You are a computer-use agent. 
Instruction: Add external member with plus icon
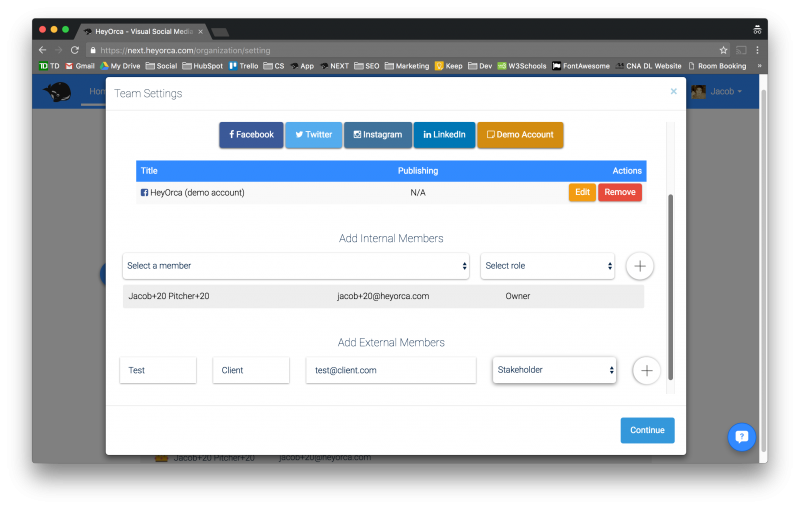[x=646, y=370]
